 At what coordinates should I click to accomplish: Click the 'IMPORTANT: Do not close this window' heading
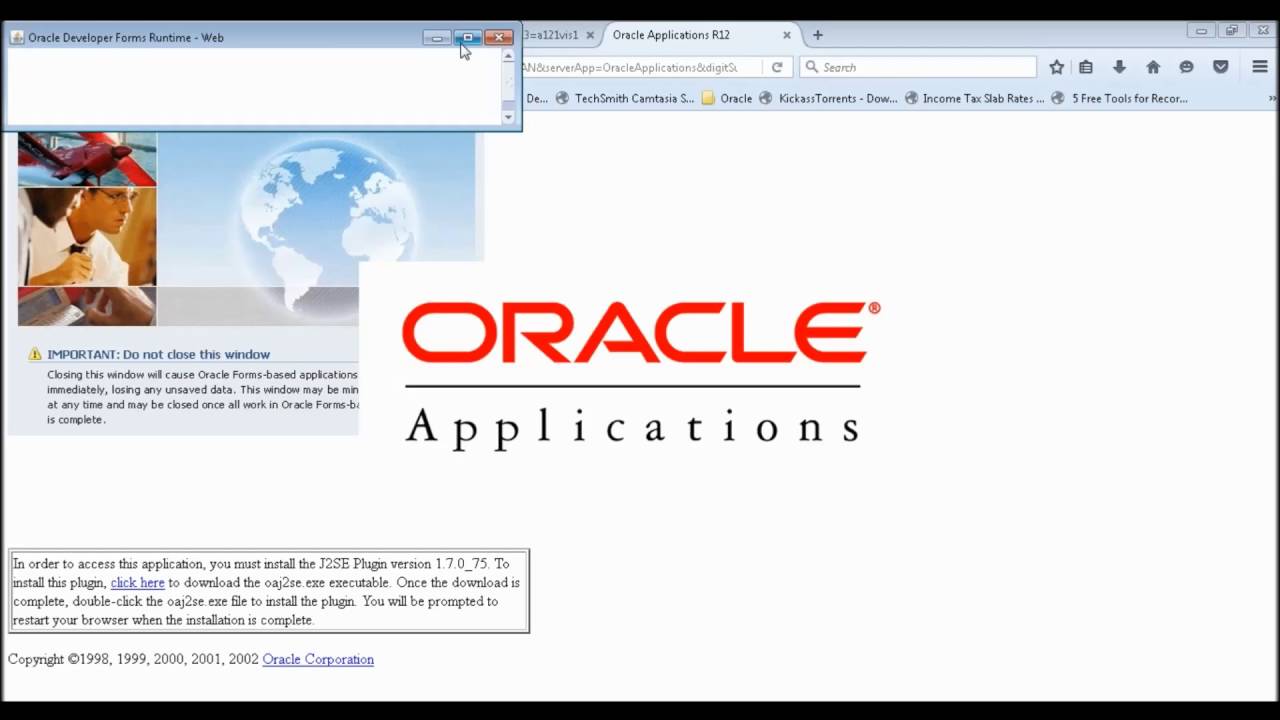pyautogui.click(x=158, y=354)
